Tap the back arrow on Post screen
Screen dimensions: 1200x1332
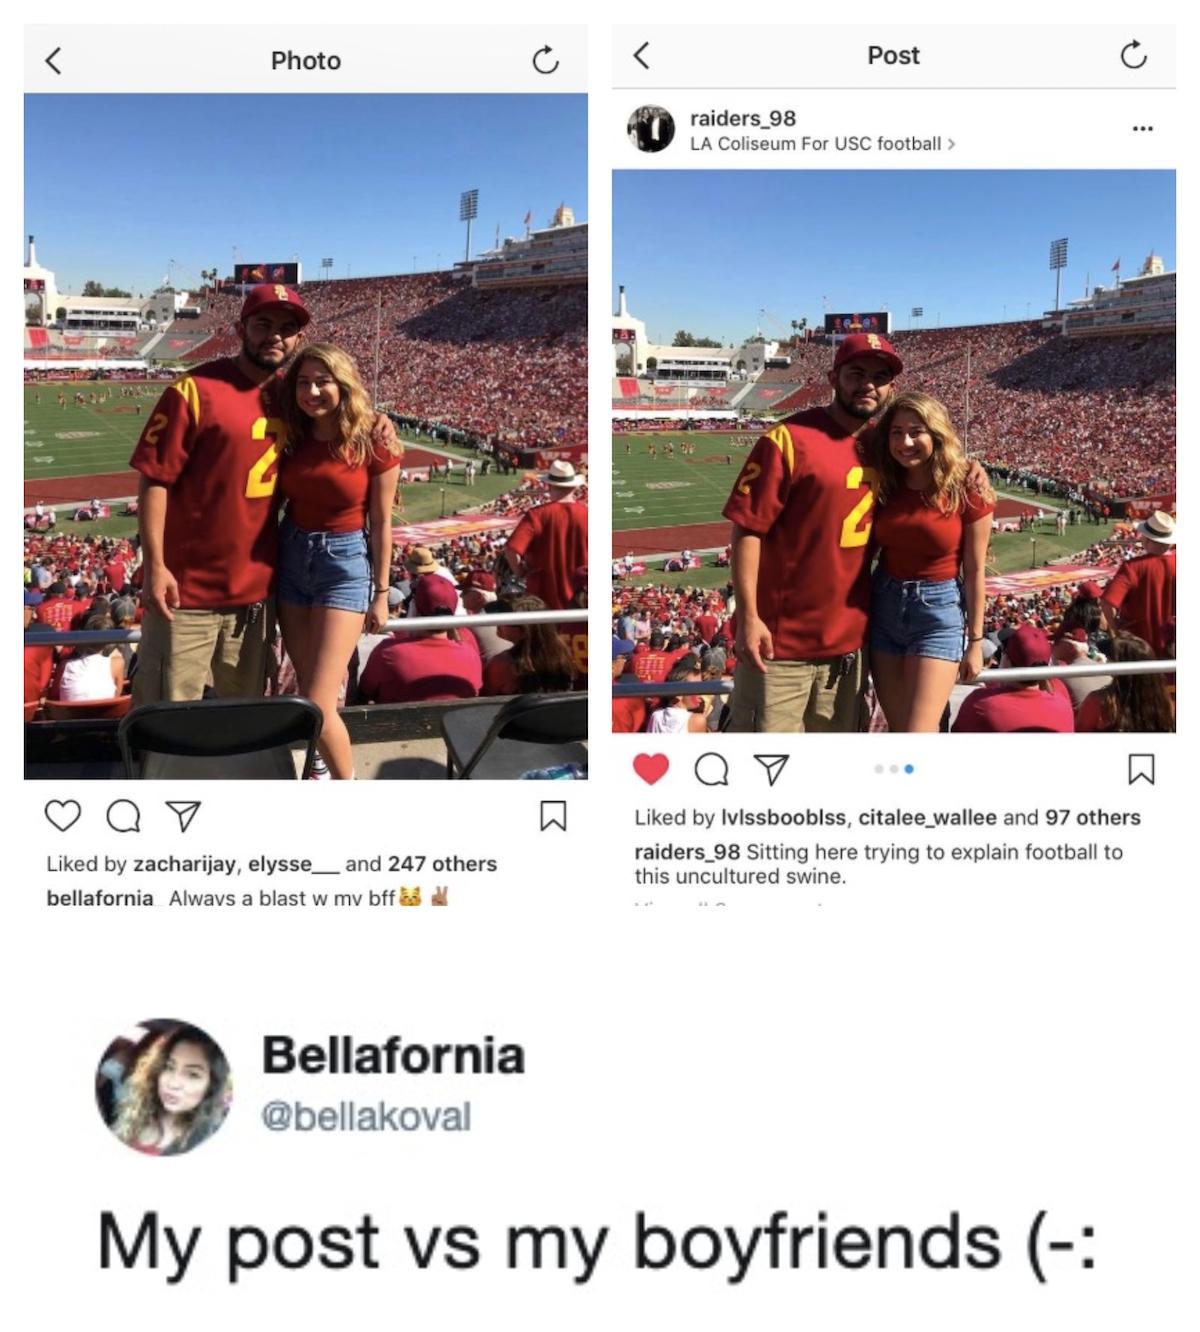(x=642, y=55)
